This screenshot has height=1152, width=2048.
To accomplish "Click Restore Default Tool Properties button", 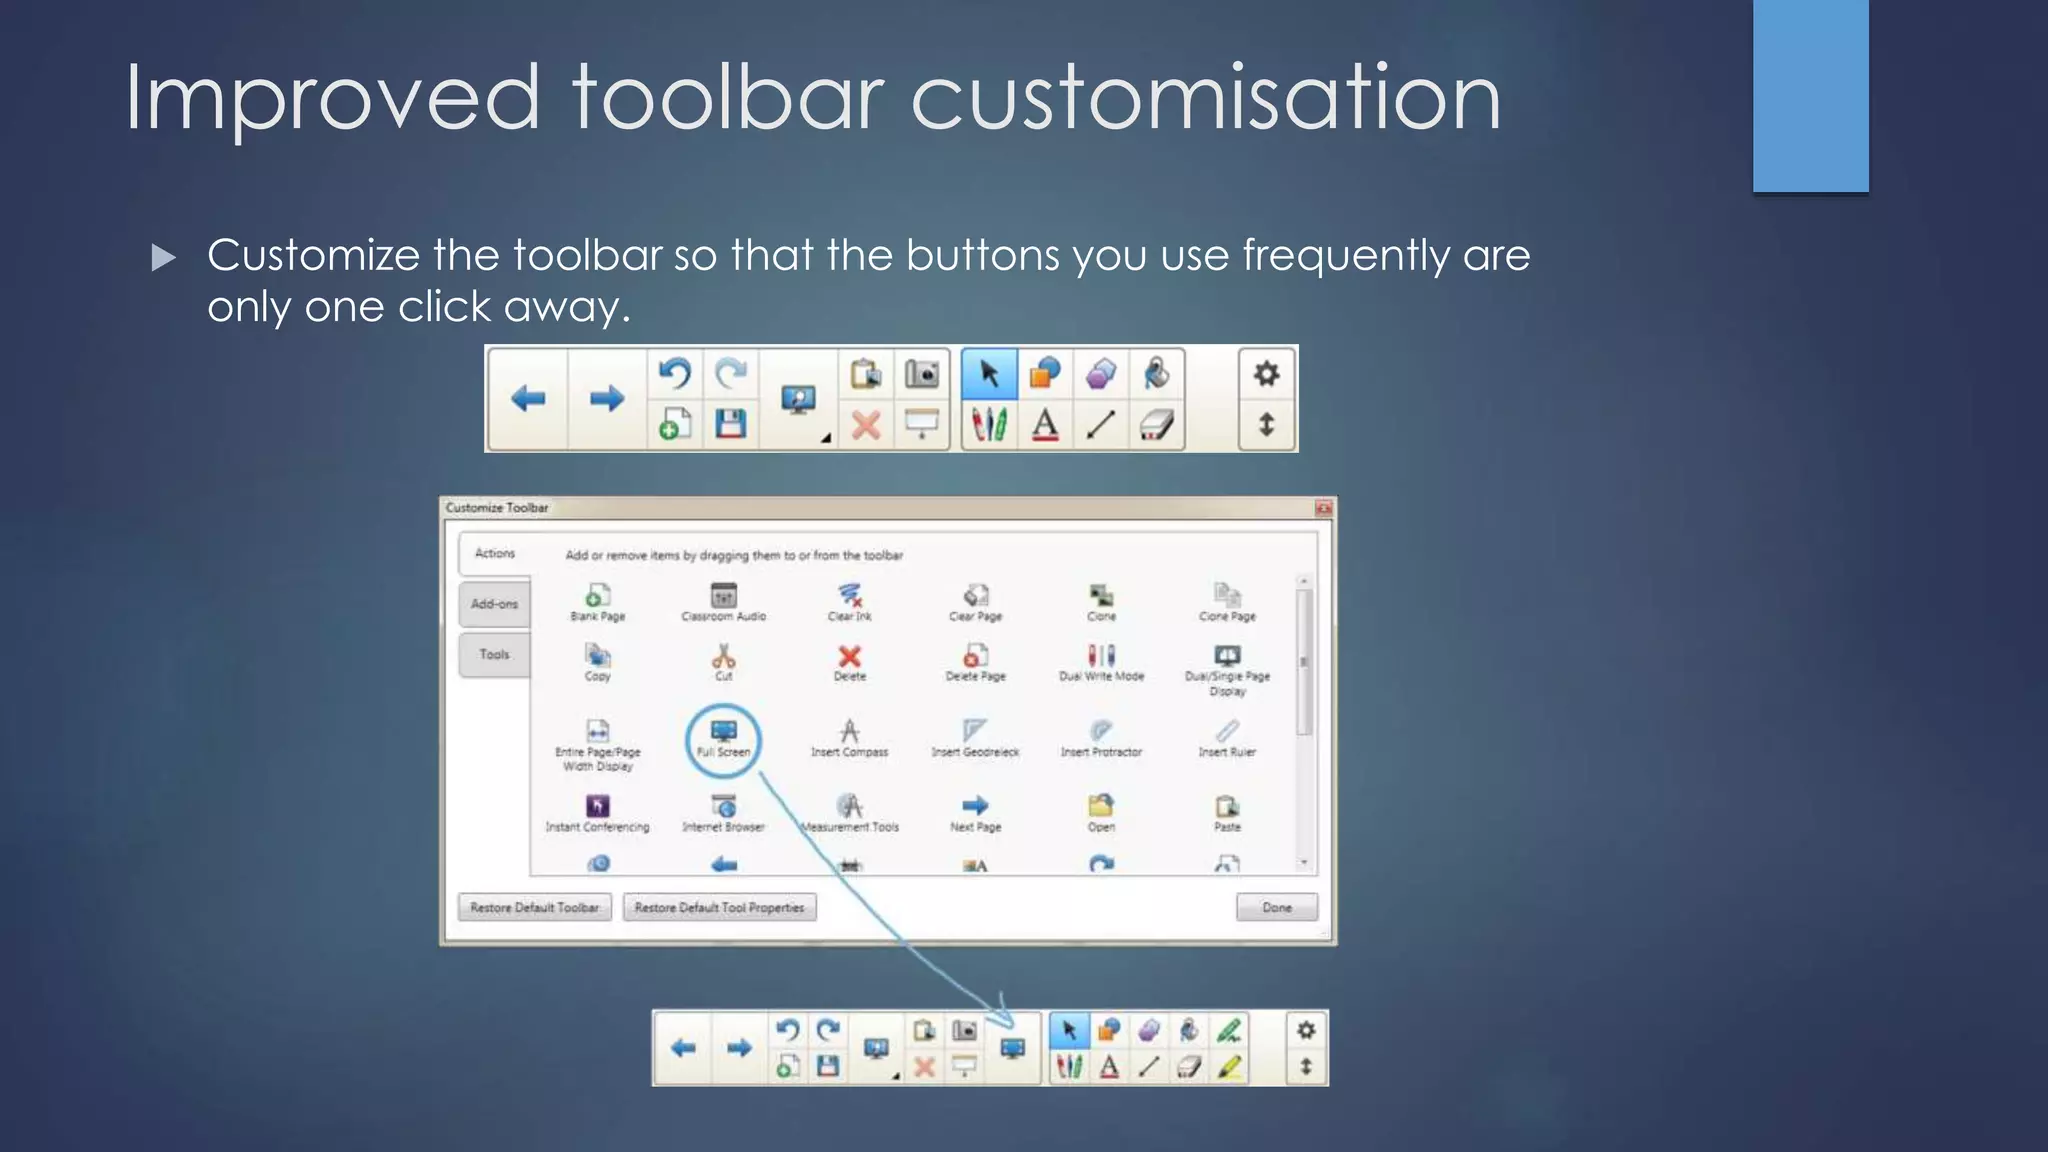I will pyautogui.click(x=720, y=907).
